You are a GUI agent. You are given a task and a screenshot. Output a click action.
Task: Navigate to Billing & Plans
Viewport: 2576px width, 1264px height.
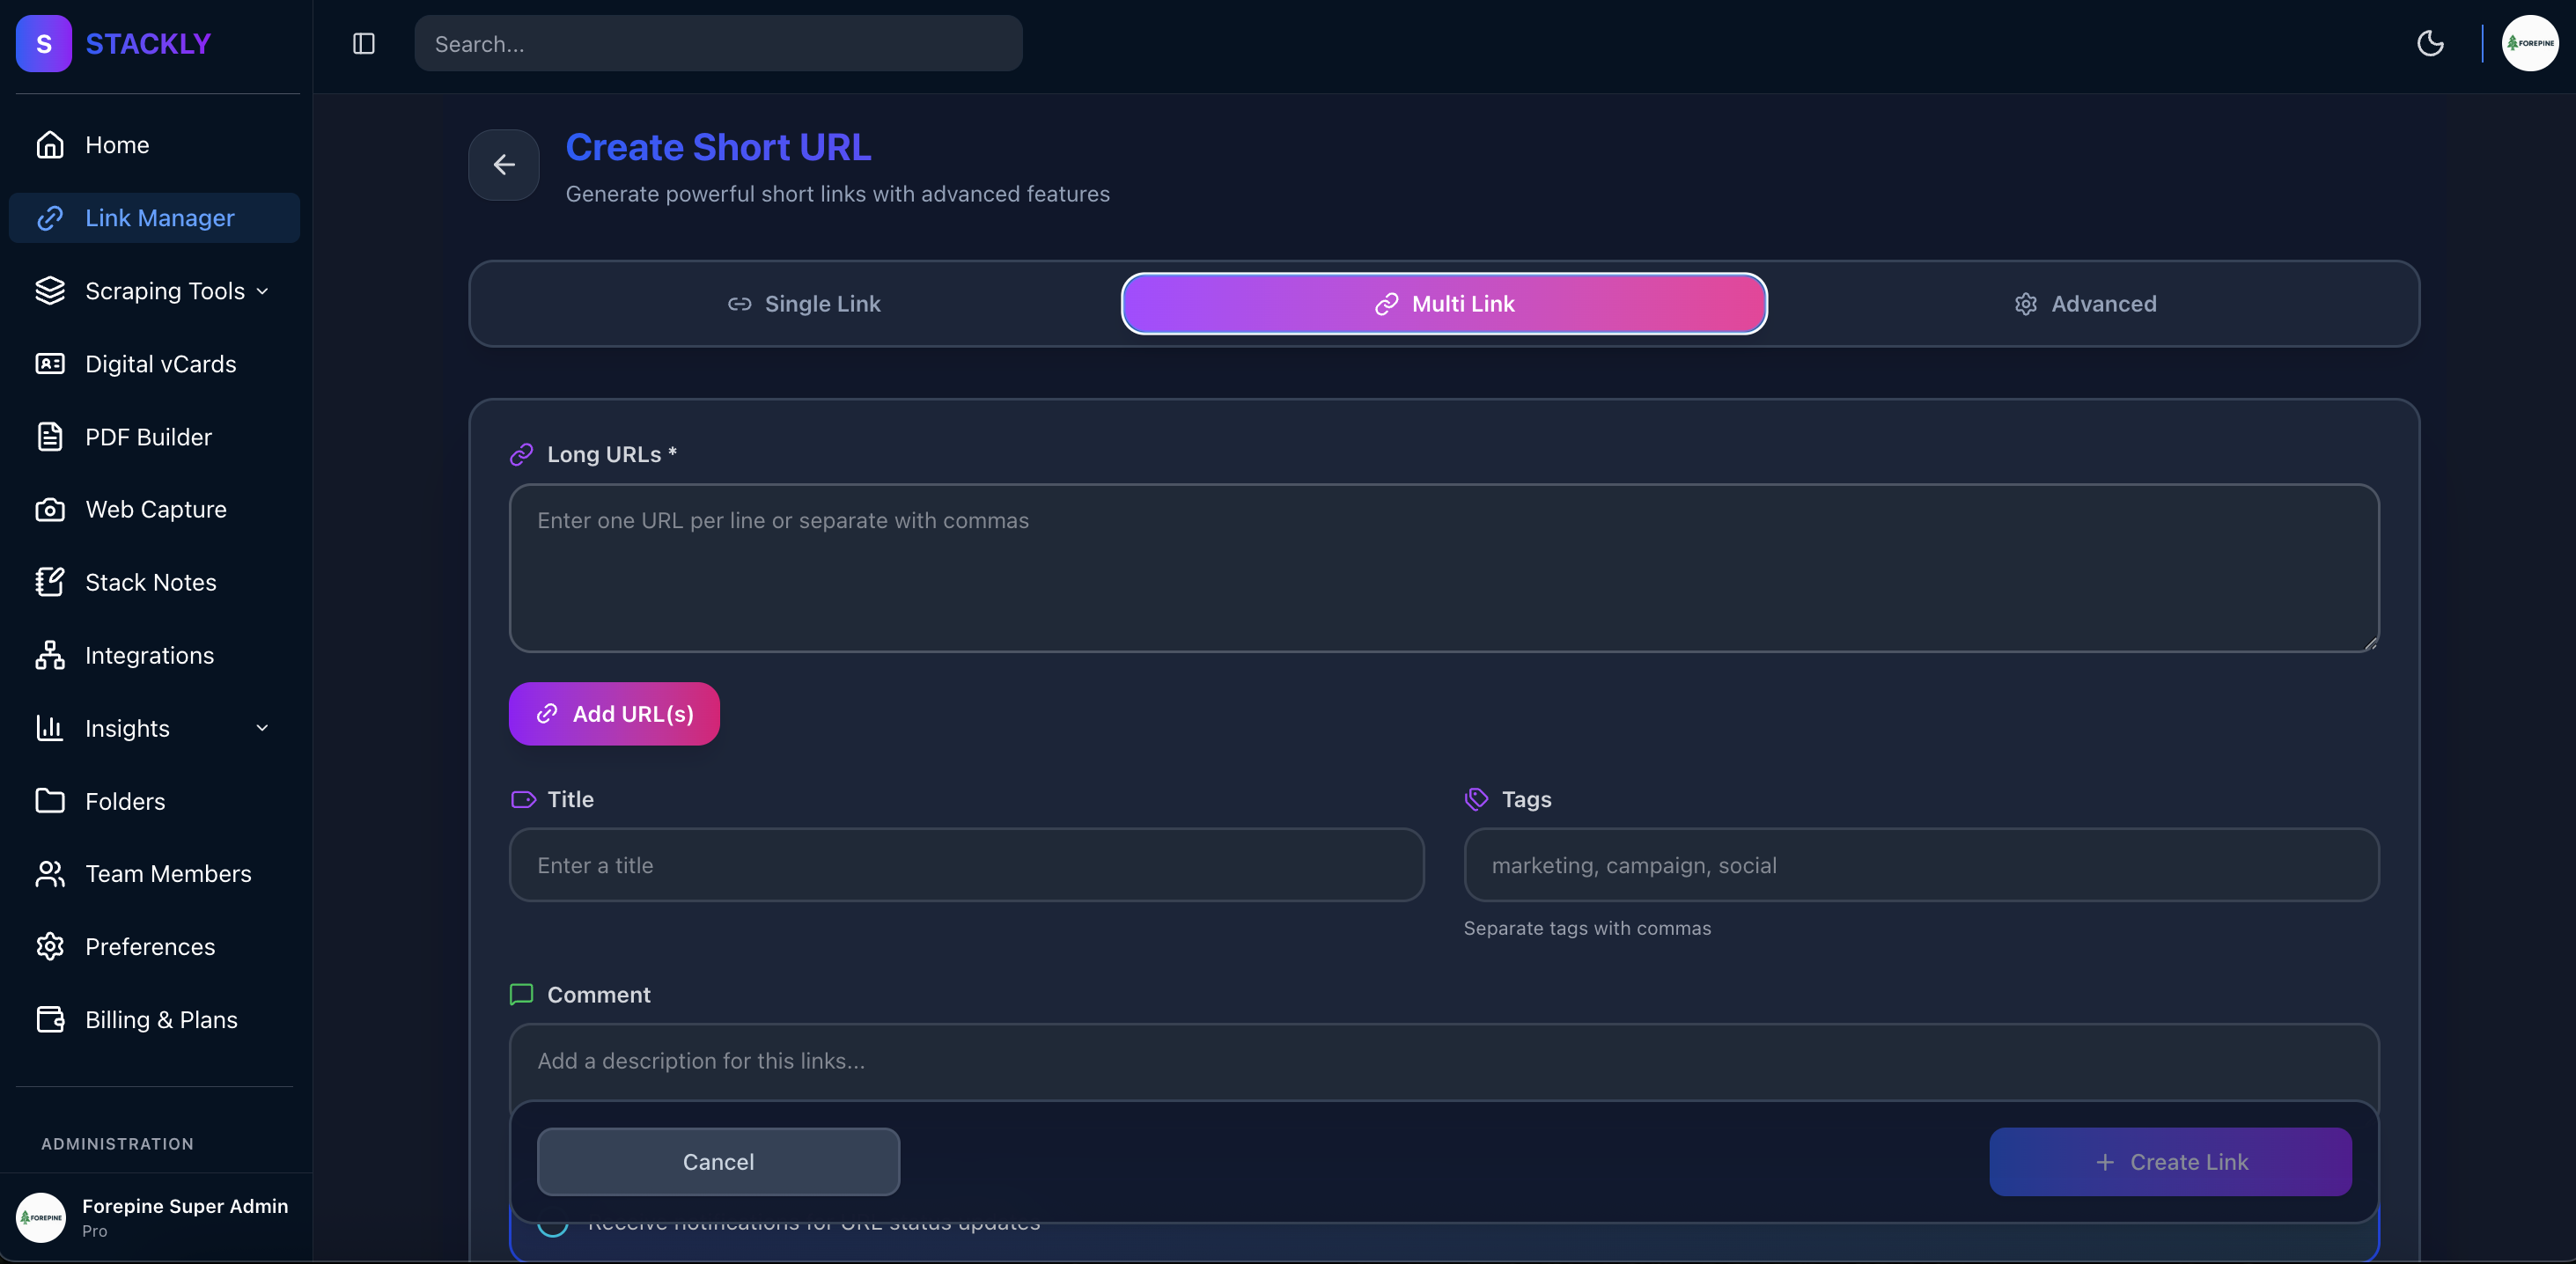(x=160, y=1019)
